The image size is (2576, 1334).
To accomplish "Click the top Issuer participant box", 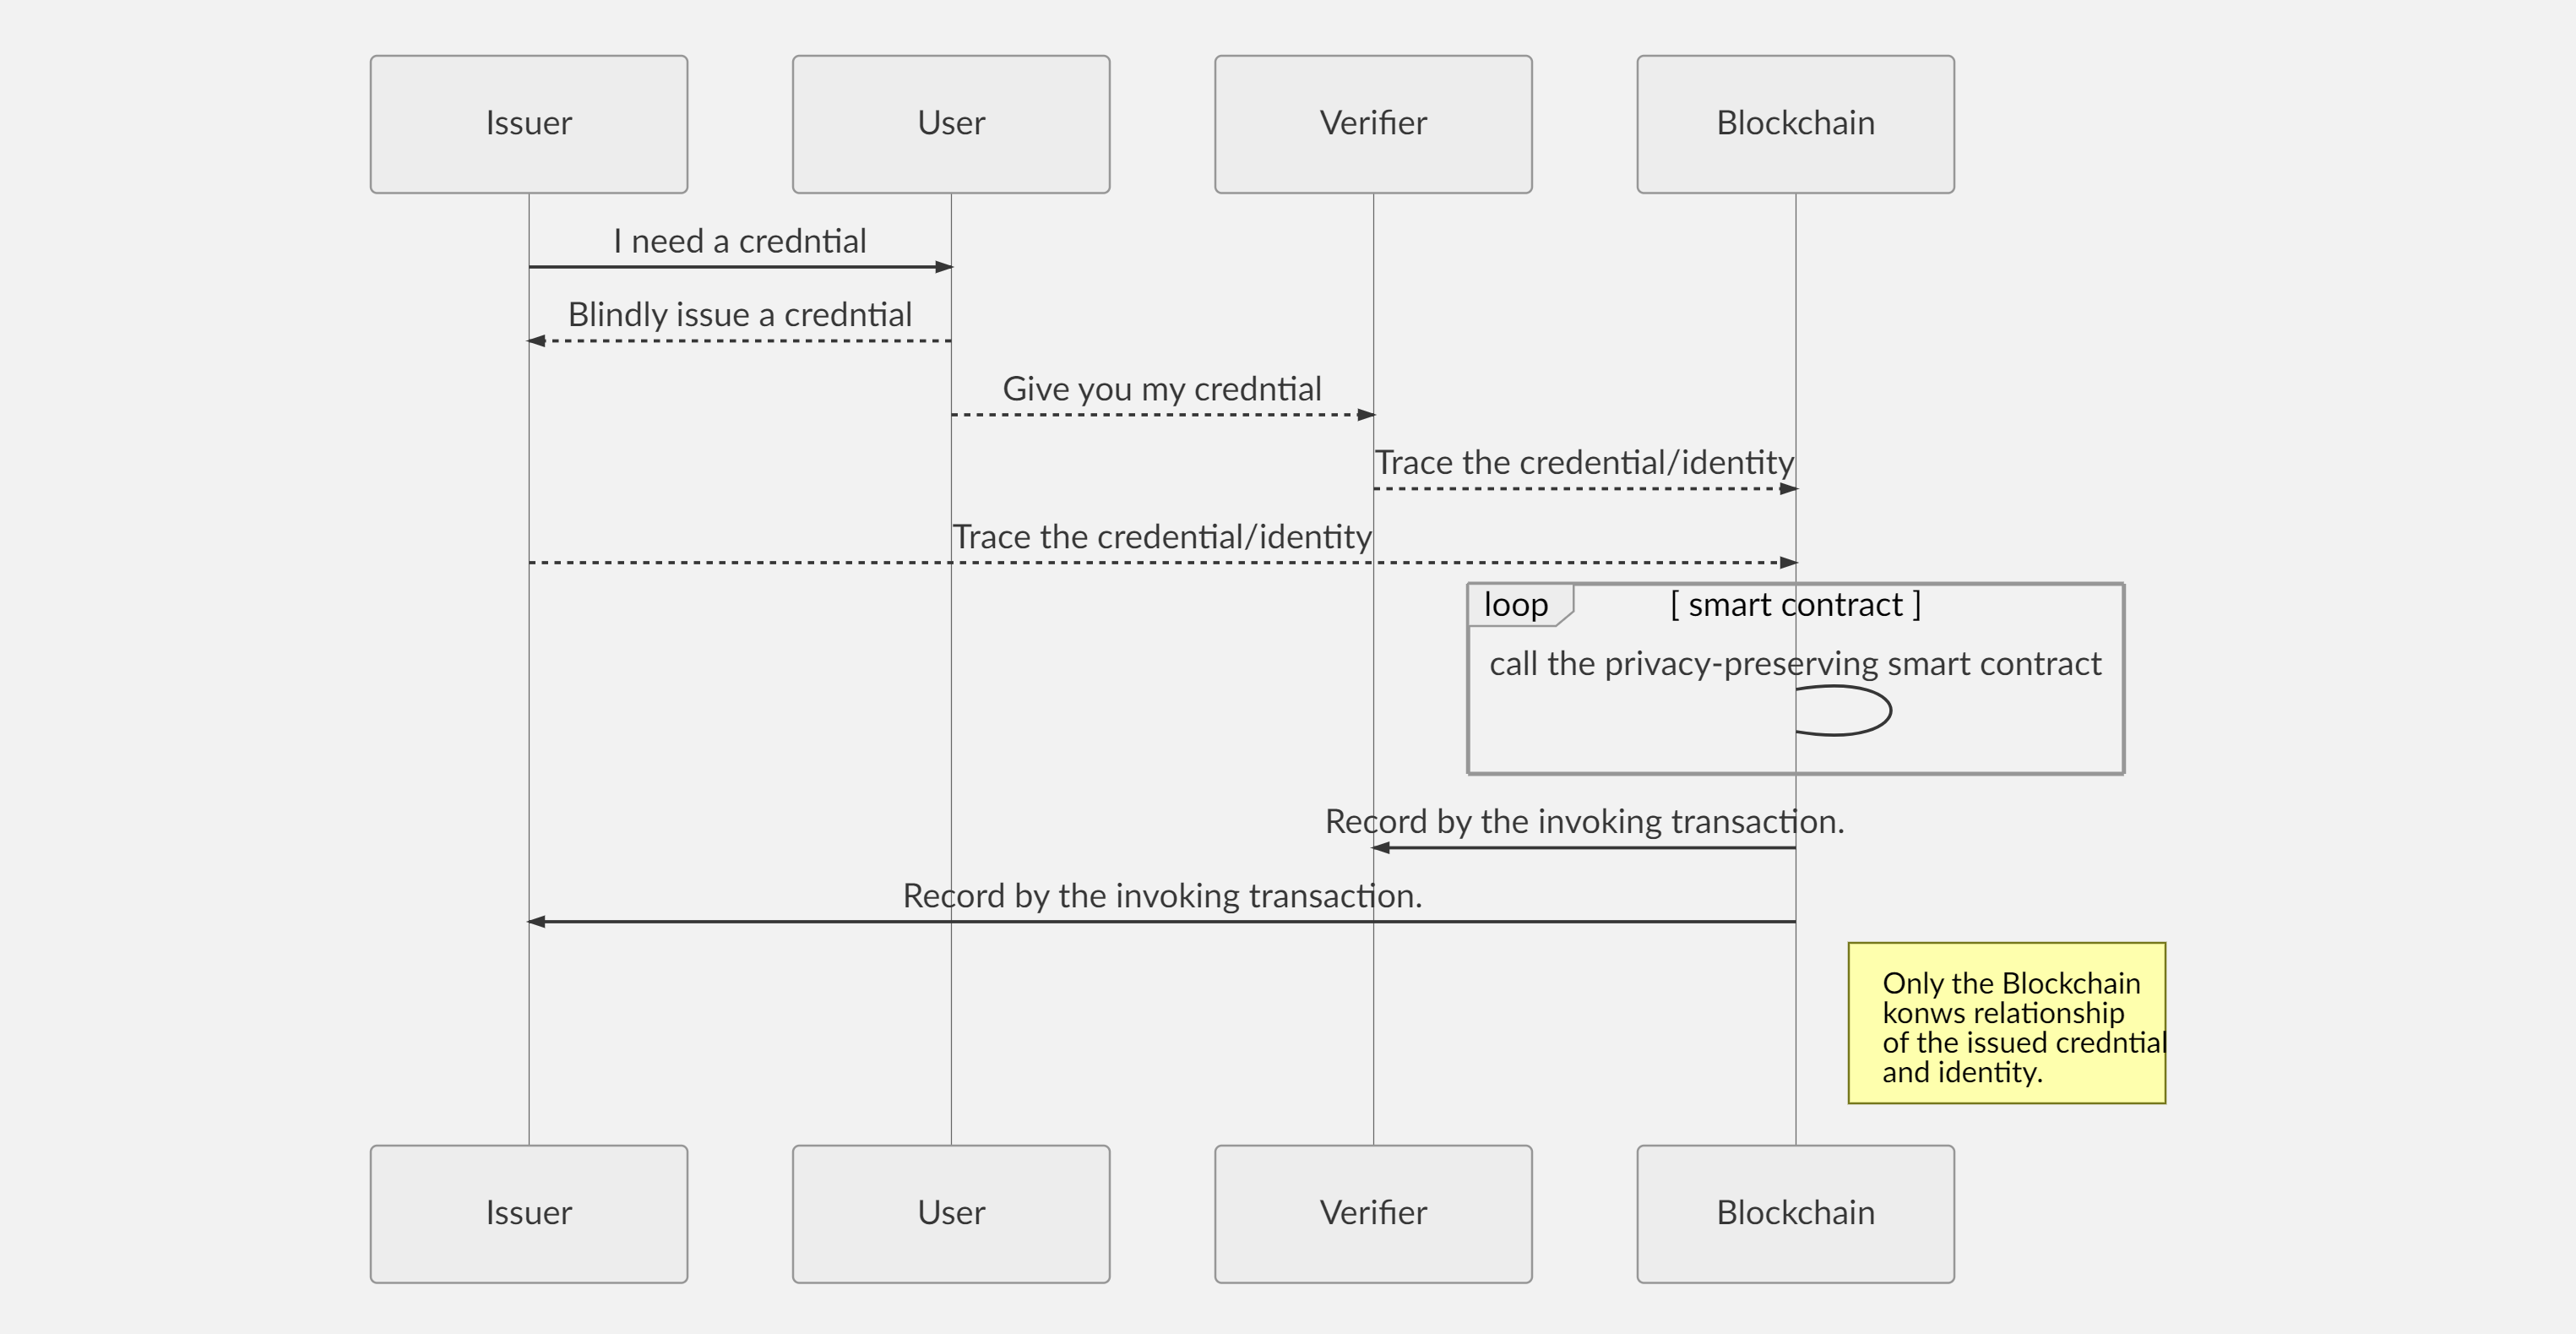I will (528, 124).
